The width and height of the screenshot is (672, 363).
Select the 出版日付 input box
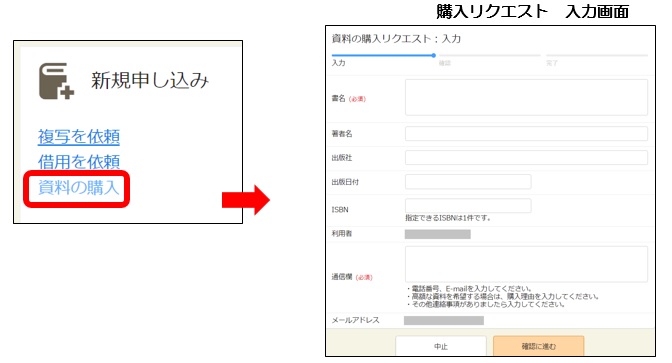[x=468, y=182]
